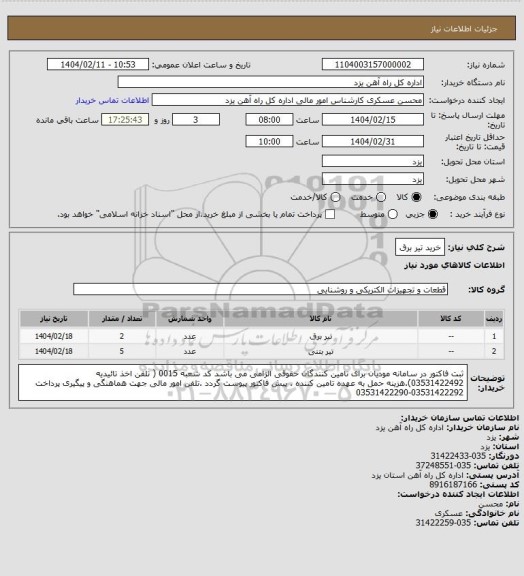Click the quantity cell showing 2
The image size is (524, 576).
[122, 336]
